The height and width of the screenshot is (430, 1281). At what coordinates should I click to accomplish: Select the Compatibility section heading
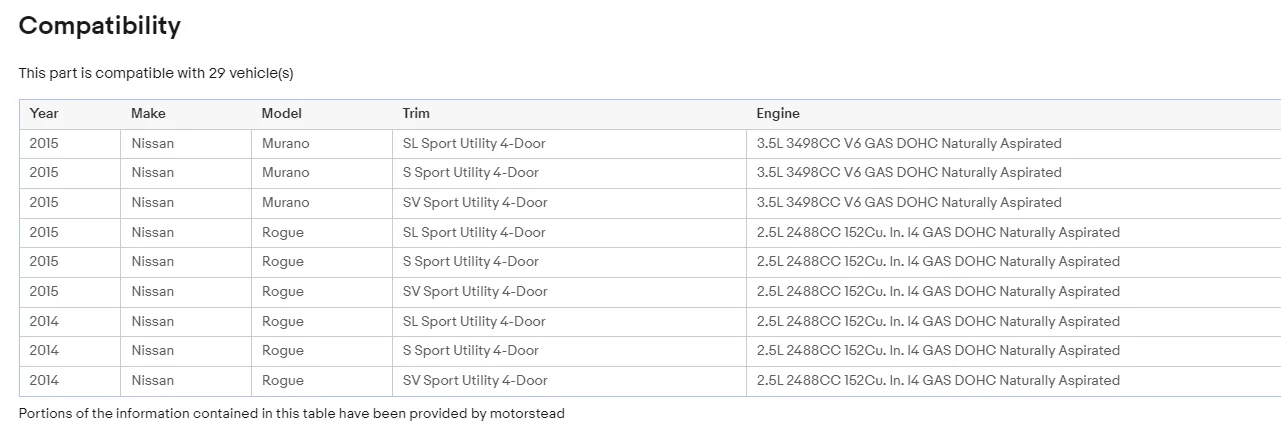[x=100, y=26]
